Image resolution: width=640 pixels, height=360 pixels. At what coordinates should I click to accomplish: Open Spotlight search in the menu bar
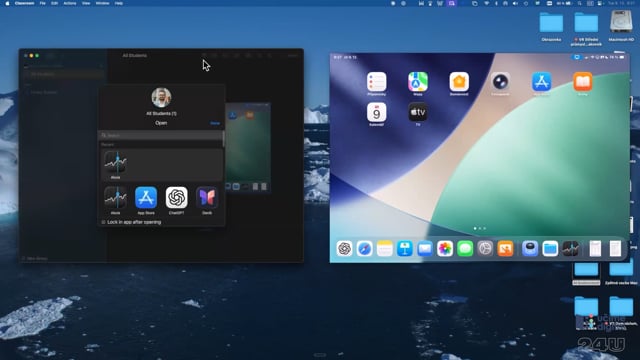(579, 3)
